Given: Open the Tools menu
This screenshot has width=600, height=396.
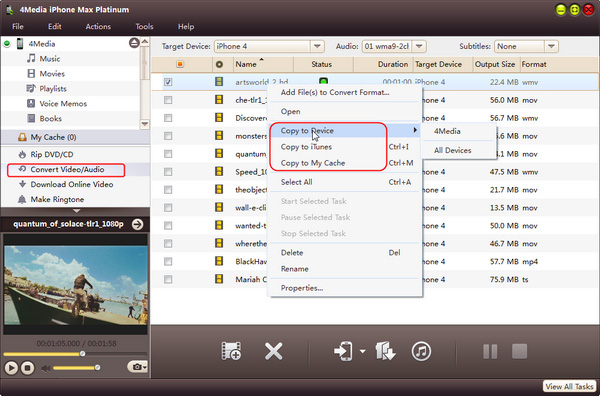Looking at the screenshot, I should 144,26.
